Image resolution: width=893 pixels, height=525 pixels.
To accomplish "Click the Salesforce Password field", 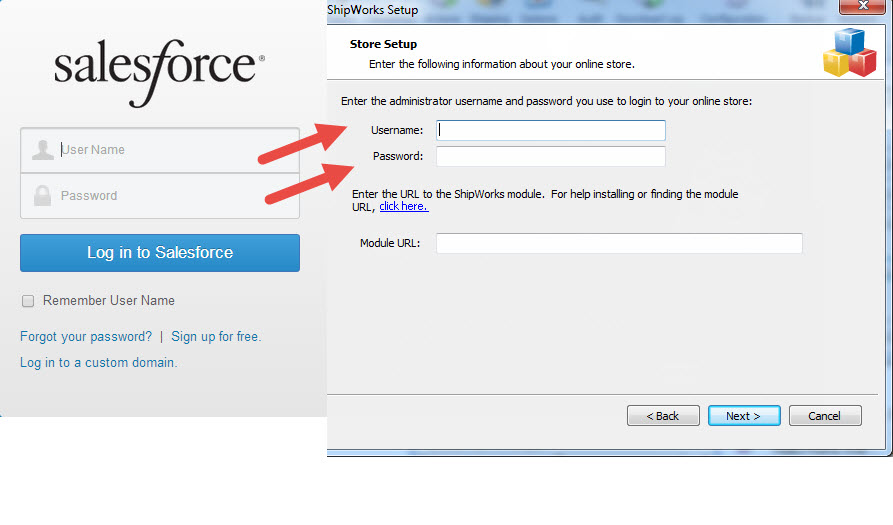I will [x=160, y=196].
